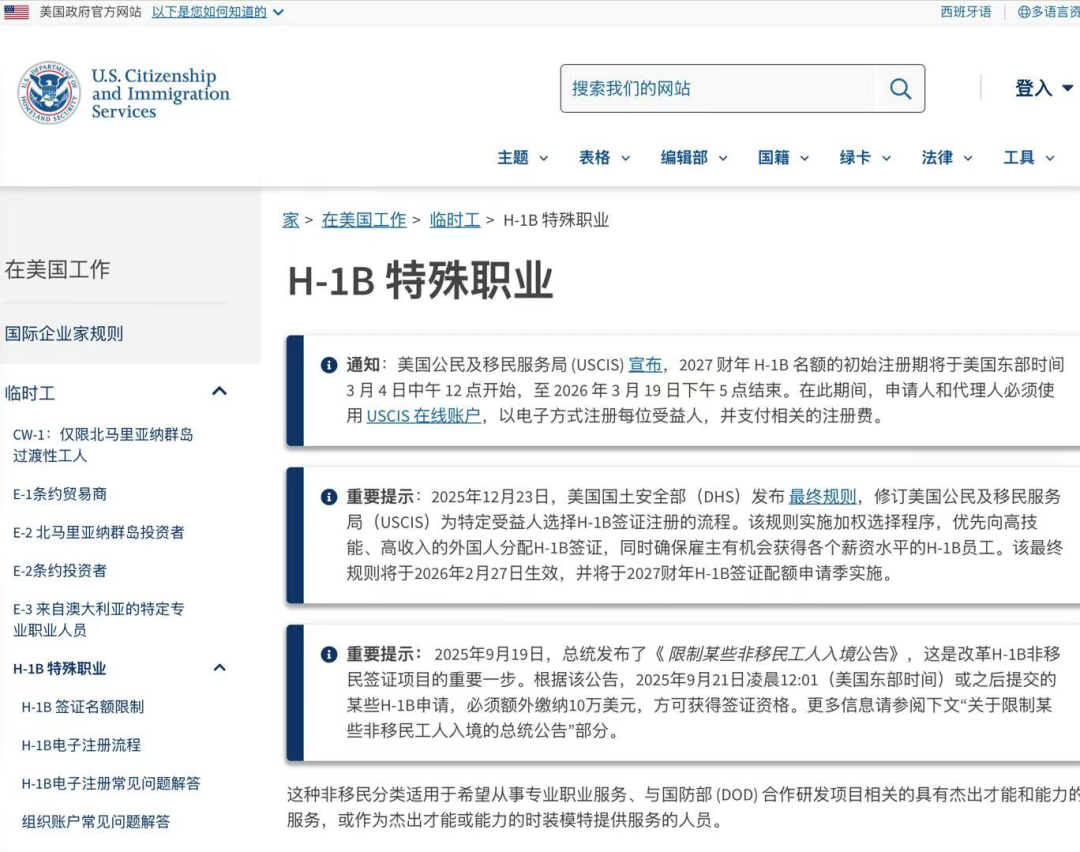This screenshot has width=1080, height=852.
Task: Open the 主题 menu
Action: point(522,158)
